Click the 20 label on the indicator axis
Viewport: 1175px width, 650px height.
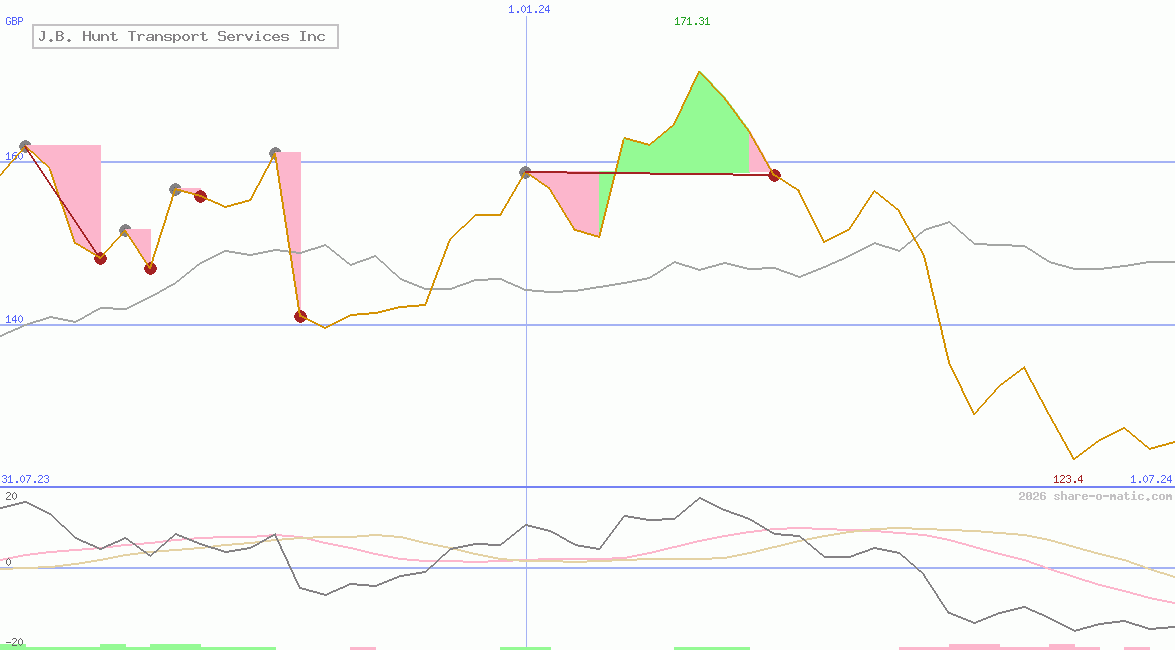(11, 496)
